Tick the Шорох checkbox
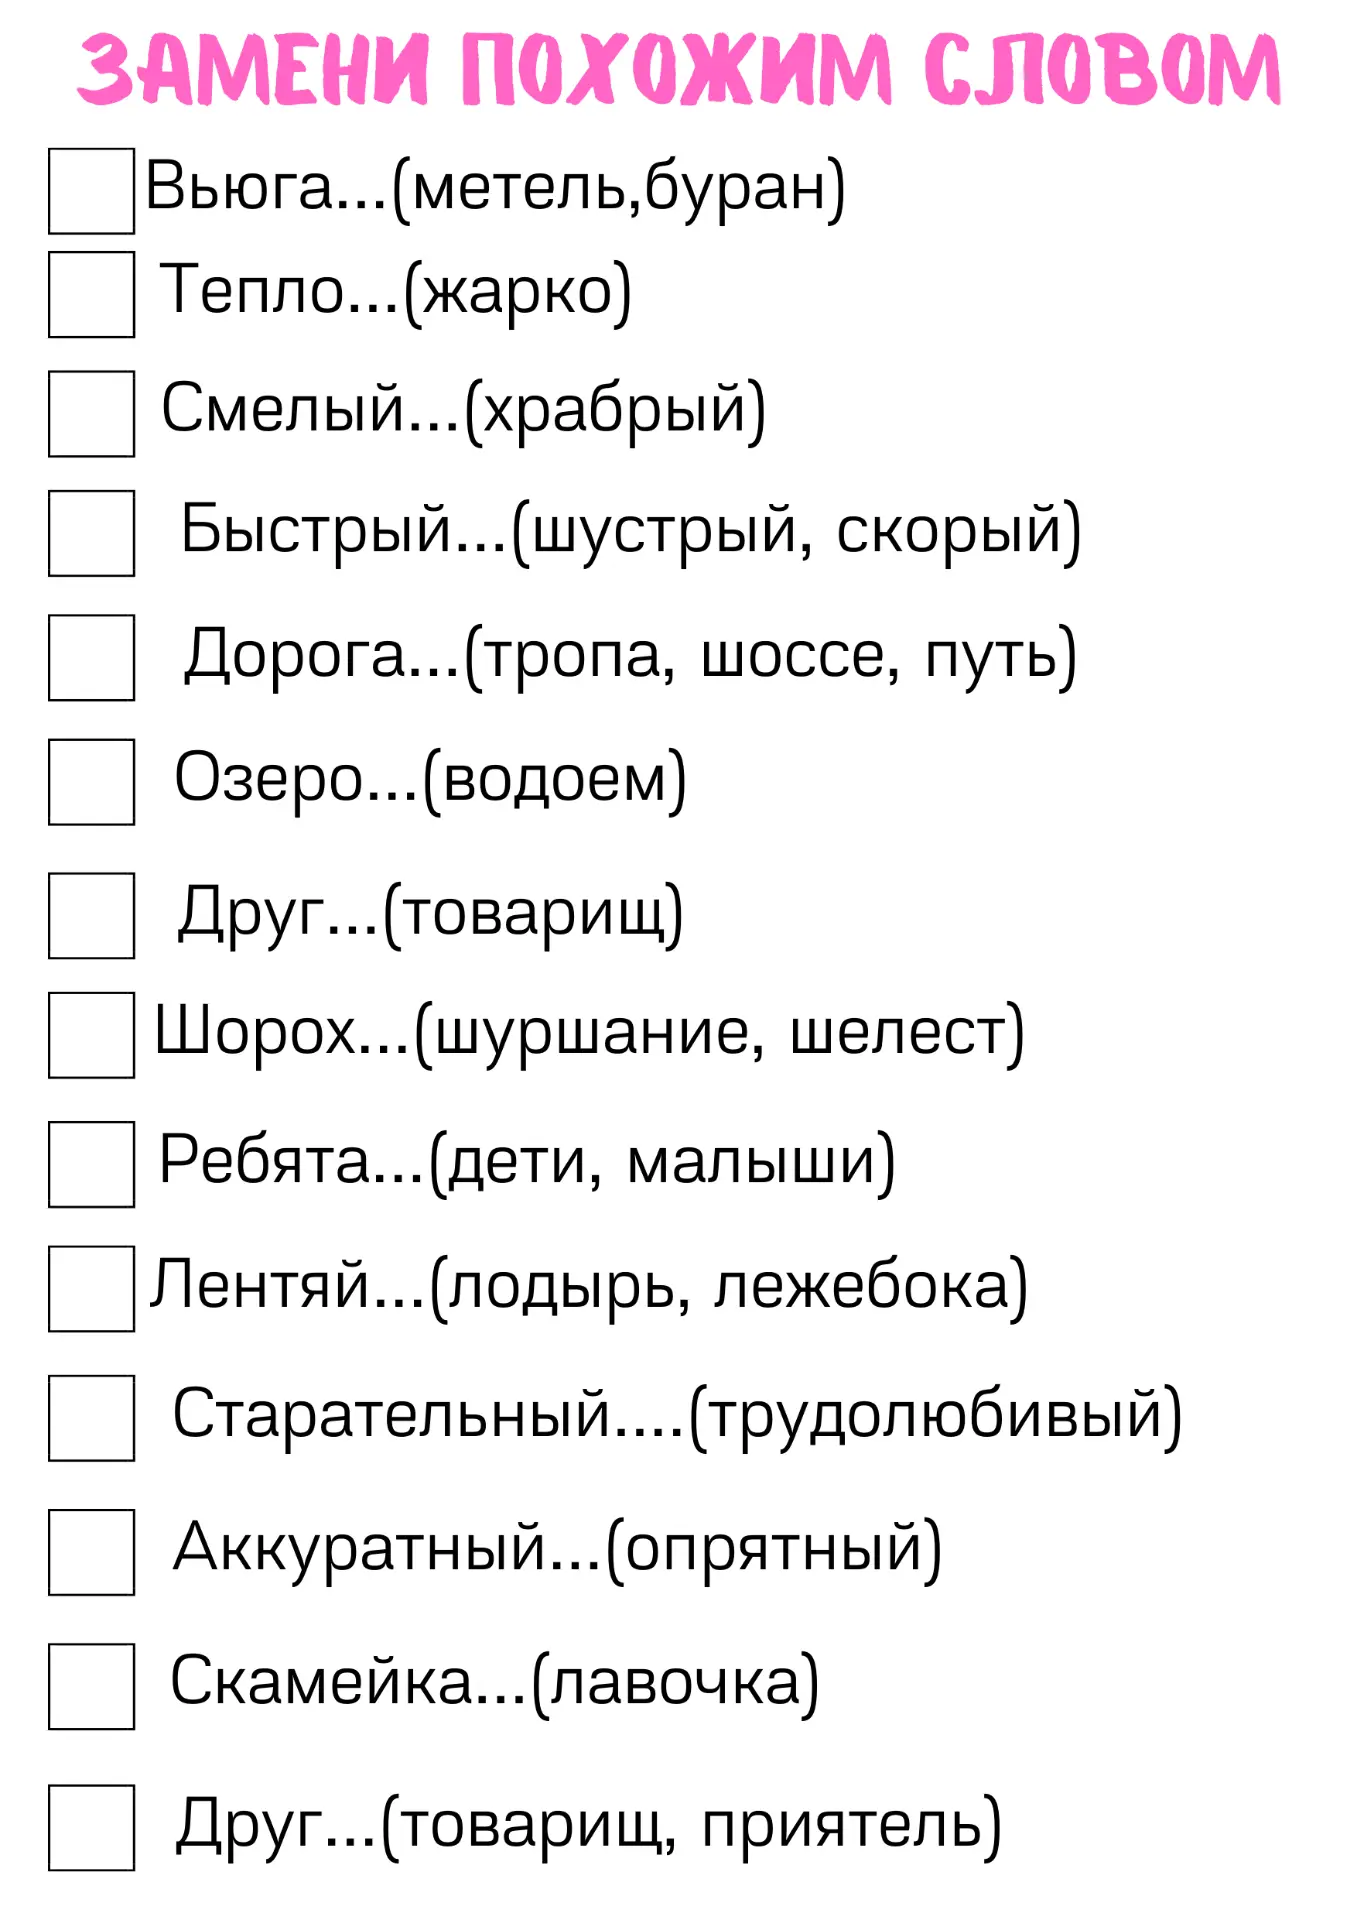 click(91, 1035)
